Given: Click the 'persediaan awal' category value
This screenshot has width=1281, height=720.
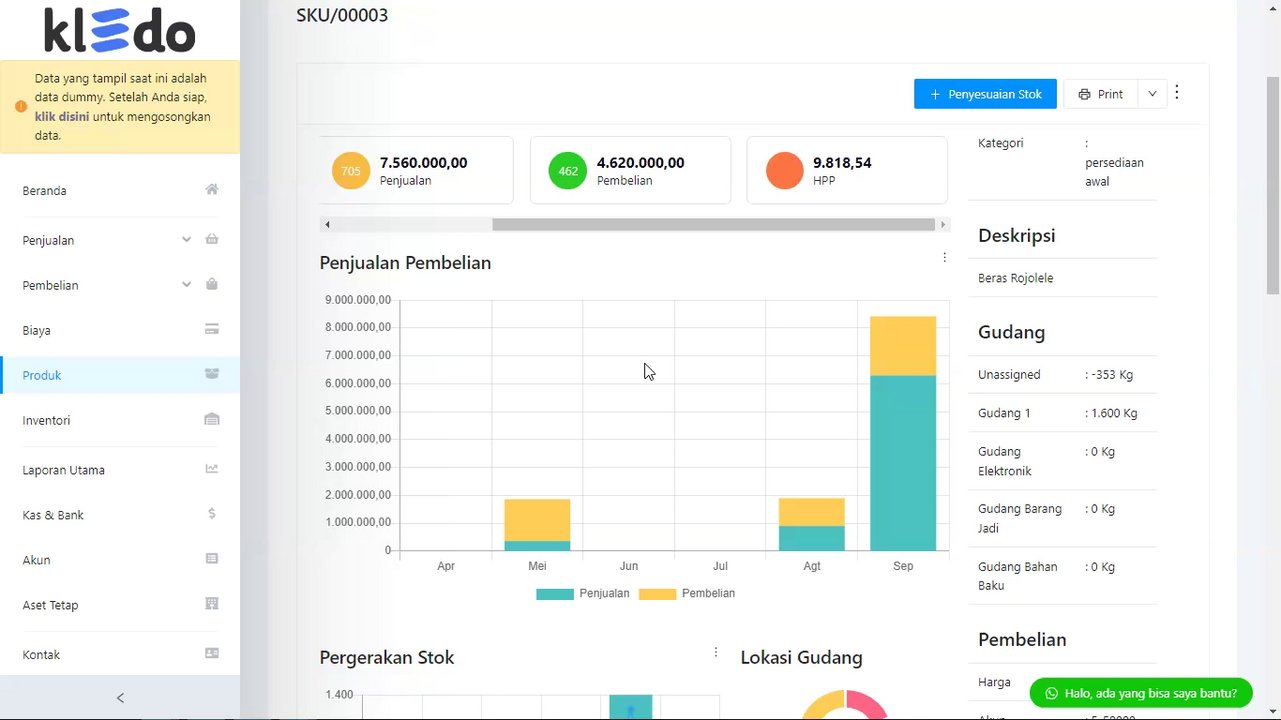Looking at the screenshot, I should point(1114,172).
